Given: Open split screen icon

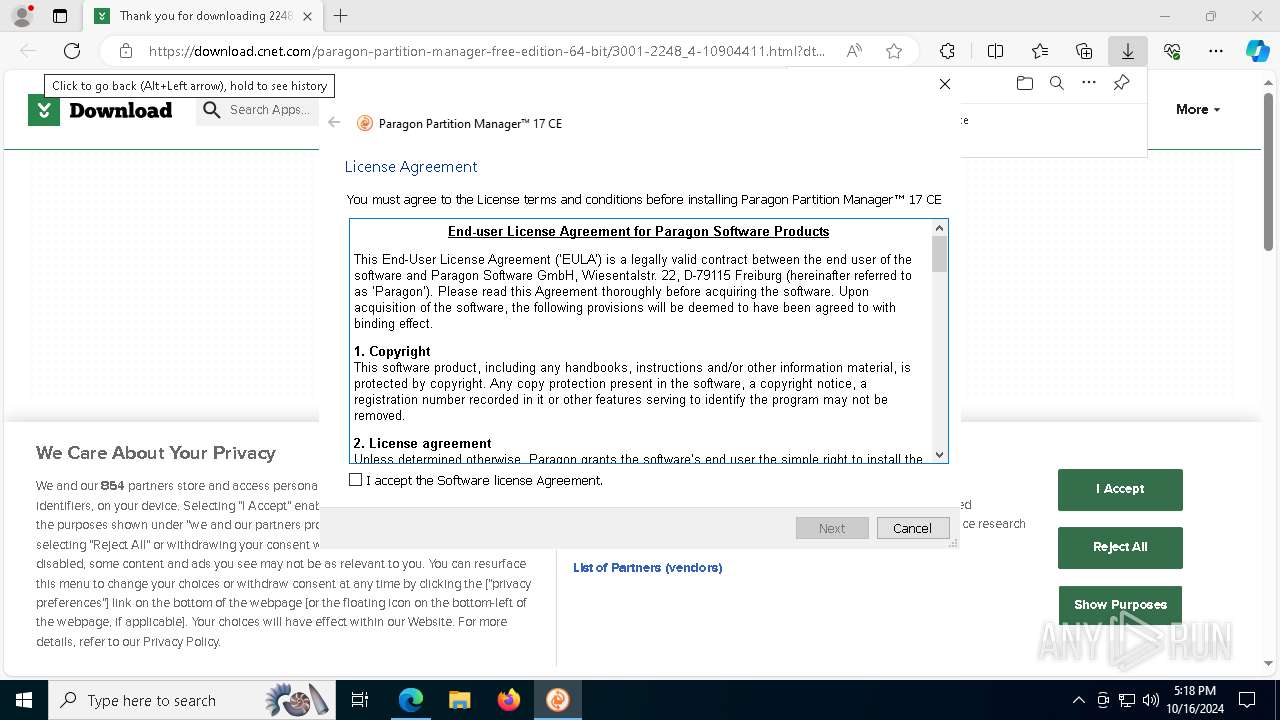Looking at the screenshot, I should point(995,51).
